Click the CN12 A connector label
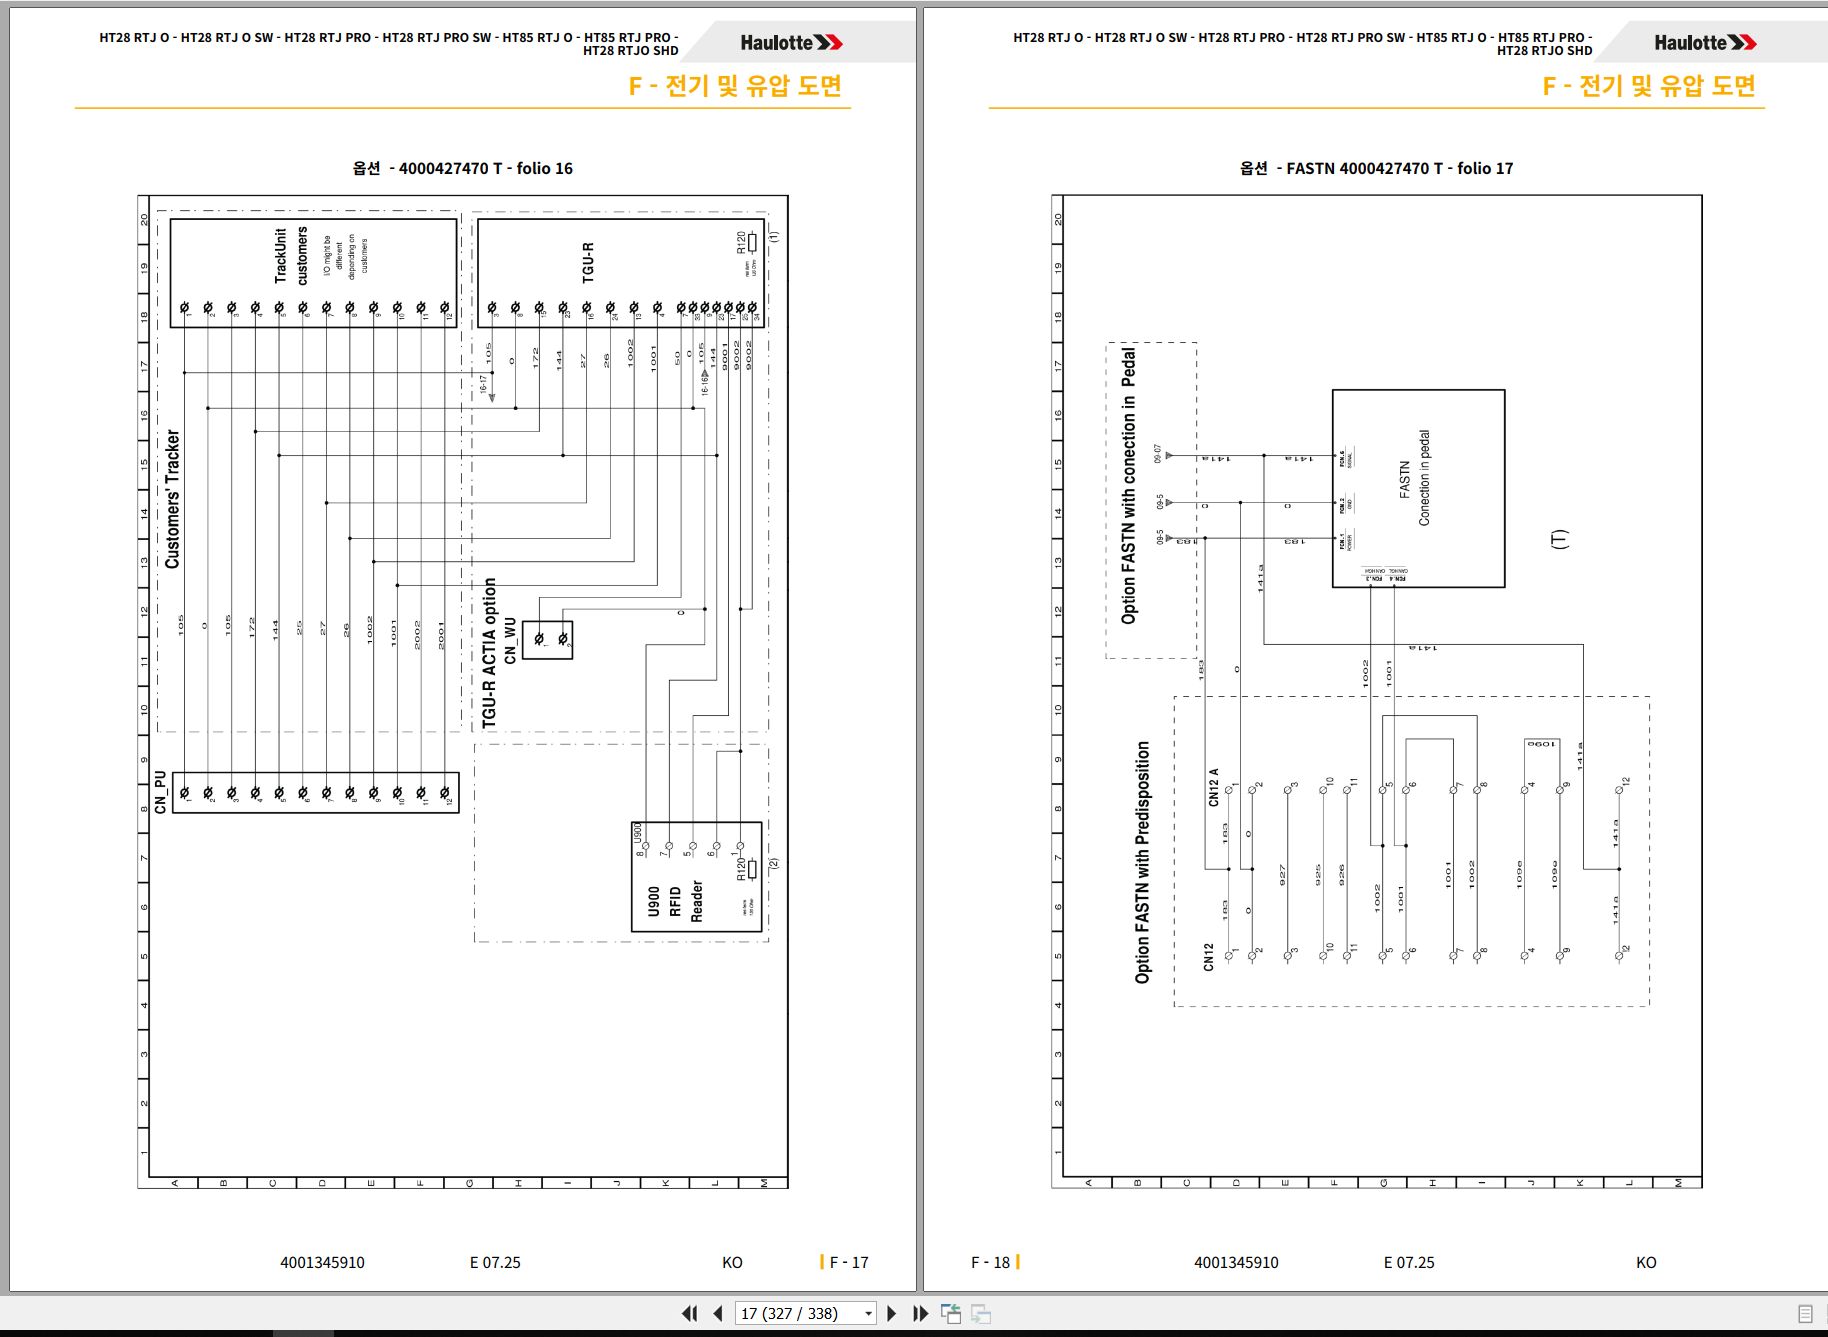Screen dimensions: 1828x1337 point(1214,787)
